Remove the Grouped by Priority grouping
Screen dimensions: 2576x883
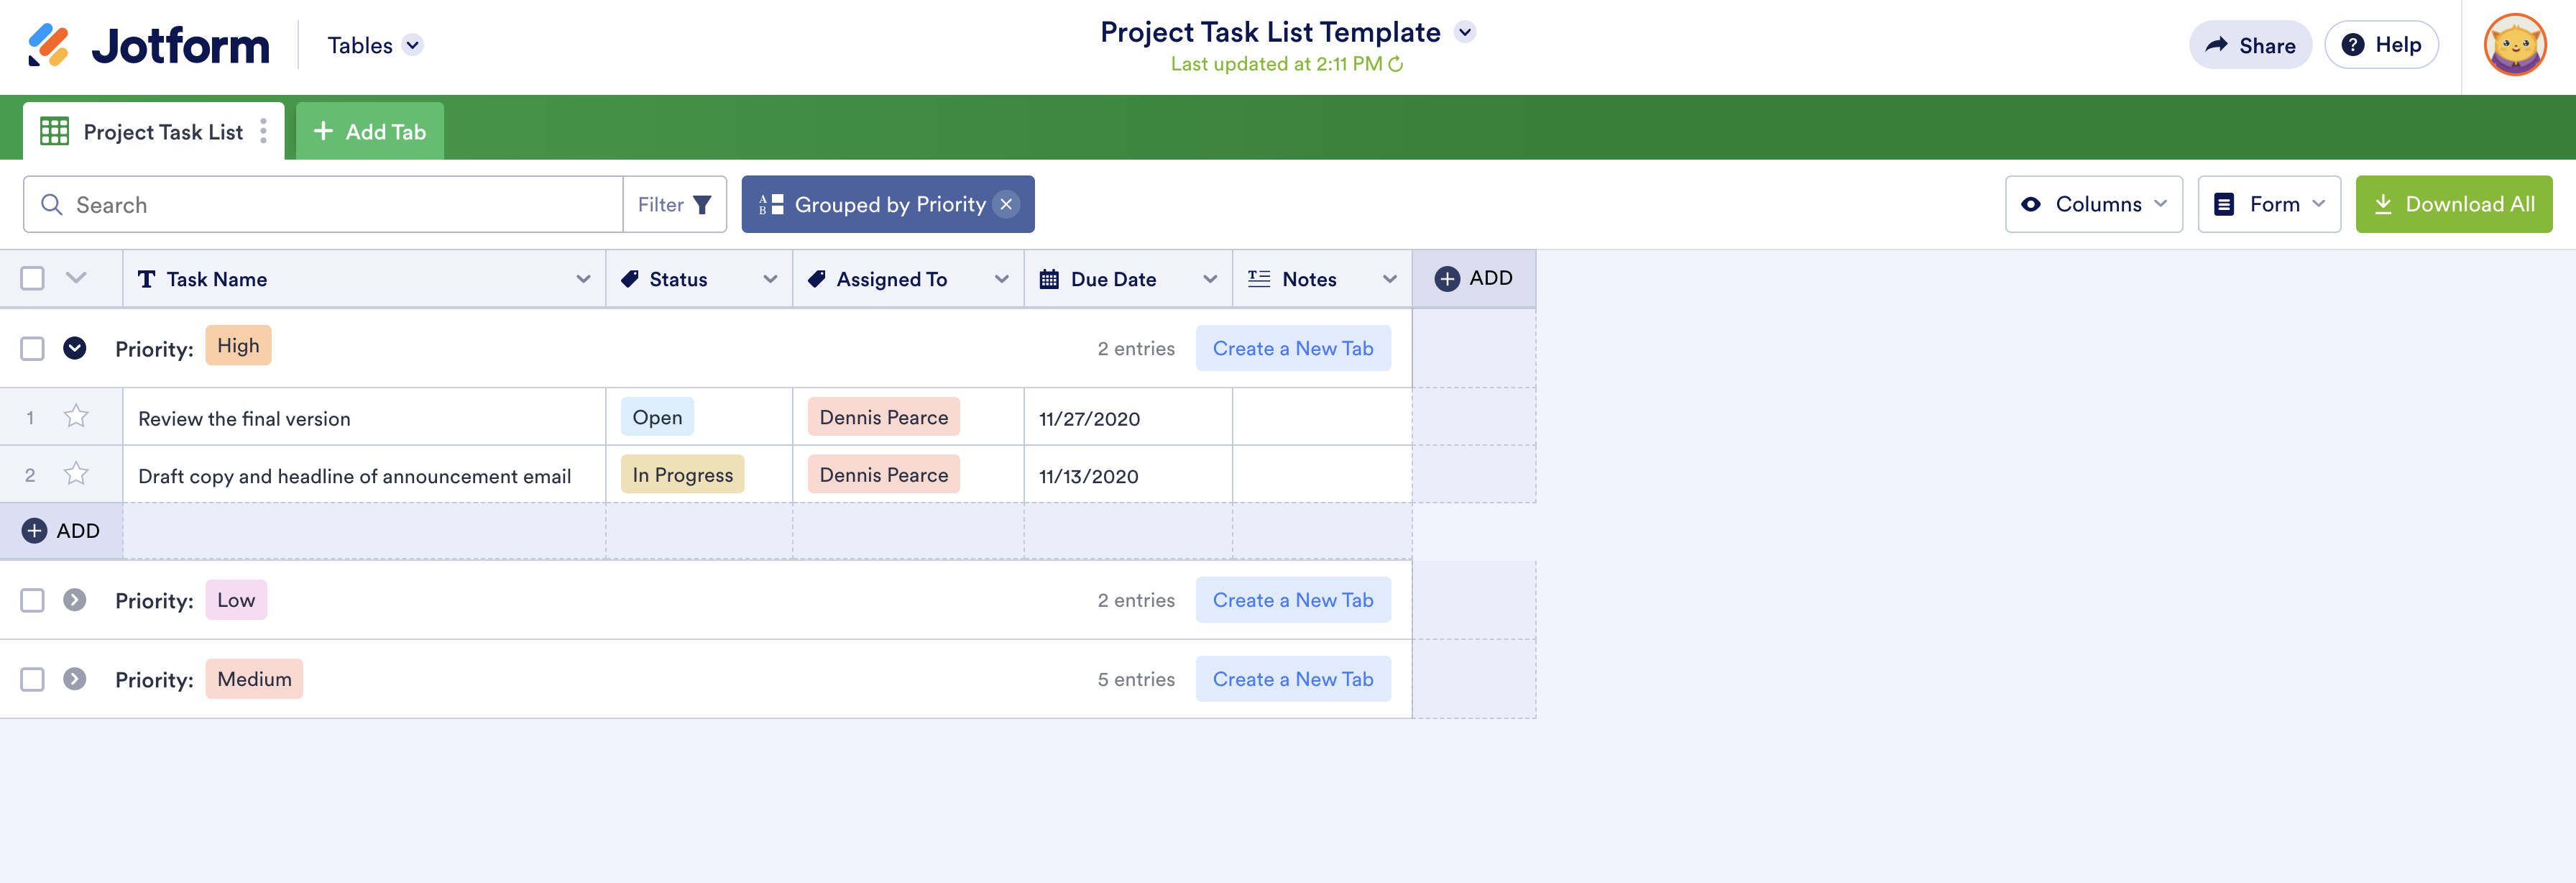[x=1006, y=205]
